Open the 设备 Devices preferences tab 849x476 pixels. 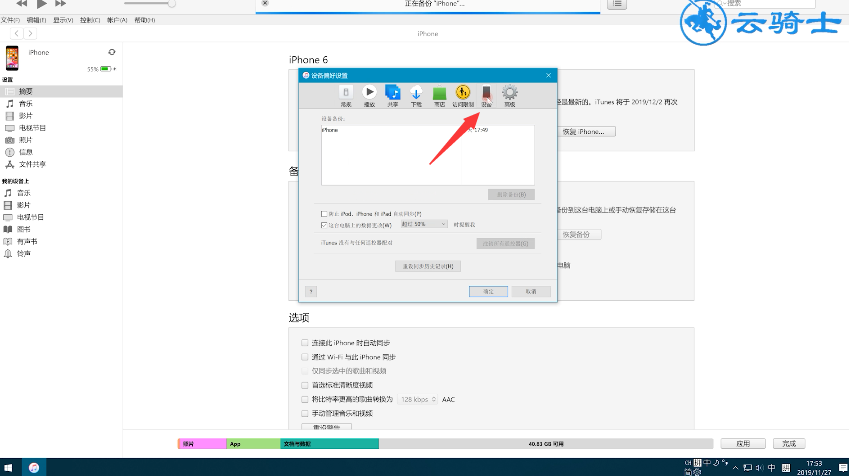point(486,96)
